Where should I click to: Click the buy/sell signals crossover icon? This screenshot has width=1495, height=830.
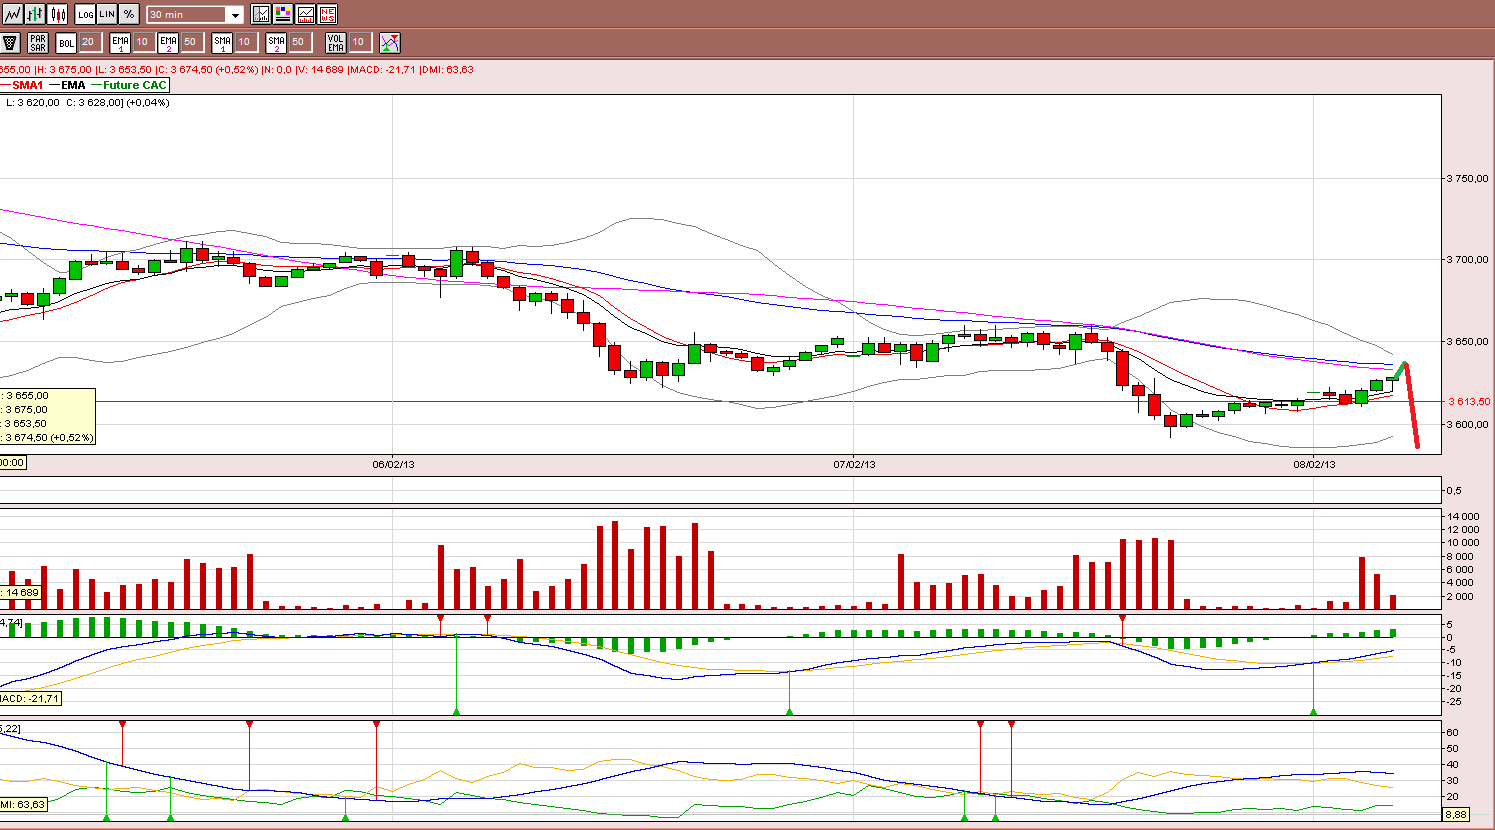[390, 42]
